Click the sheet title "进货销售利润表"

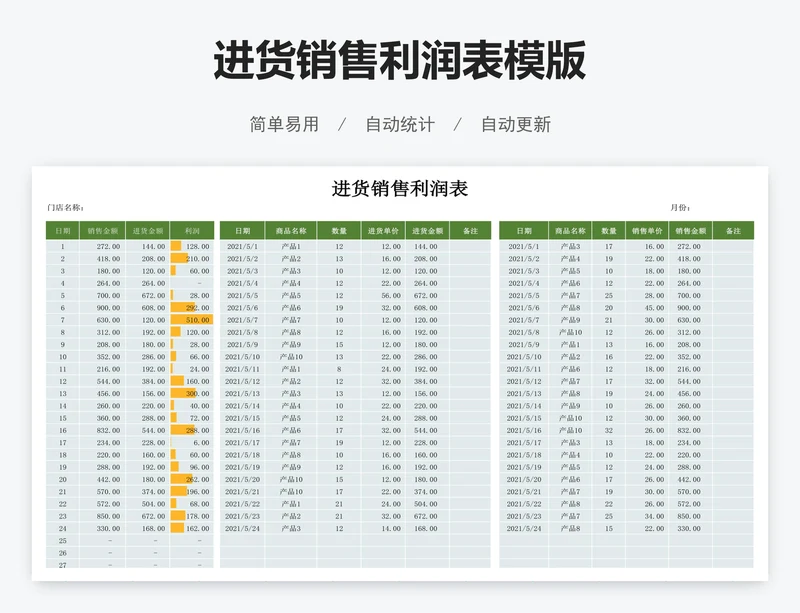click(399, 188)
